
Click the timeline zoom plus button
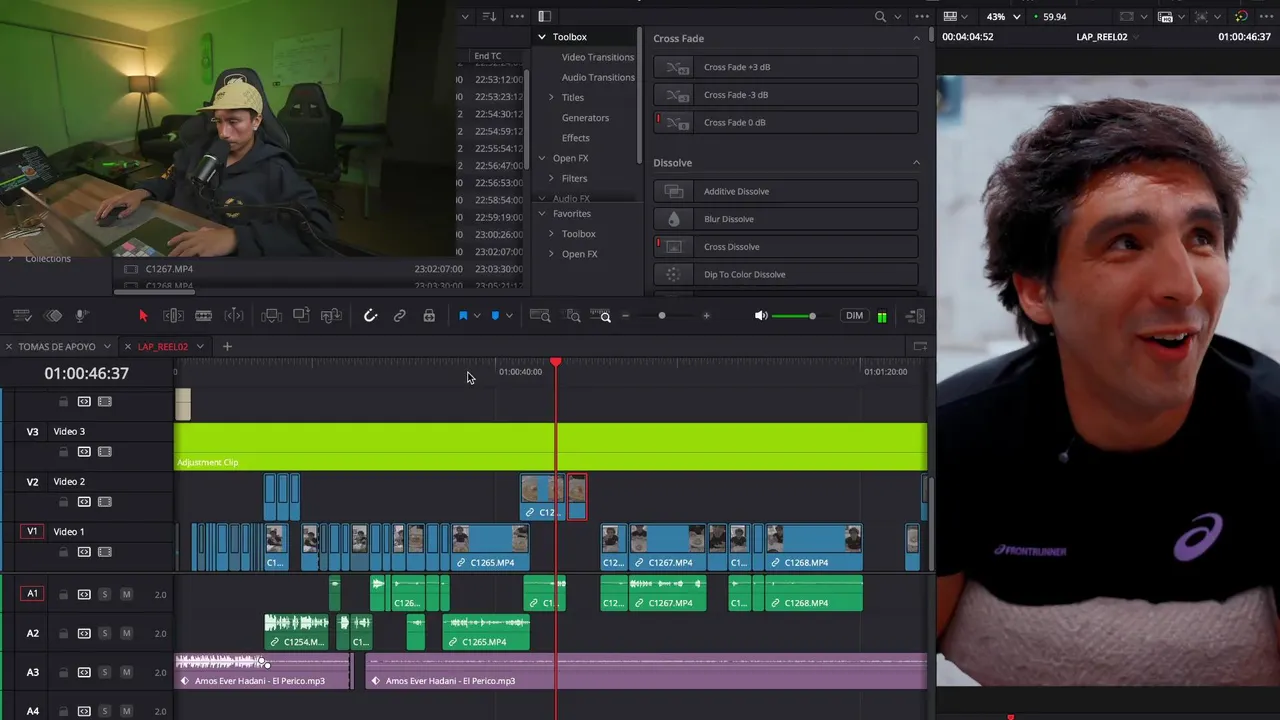(x=706, y=316)
